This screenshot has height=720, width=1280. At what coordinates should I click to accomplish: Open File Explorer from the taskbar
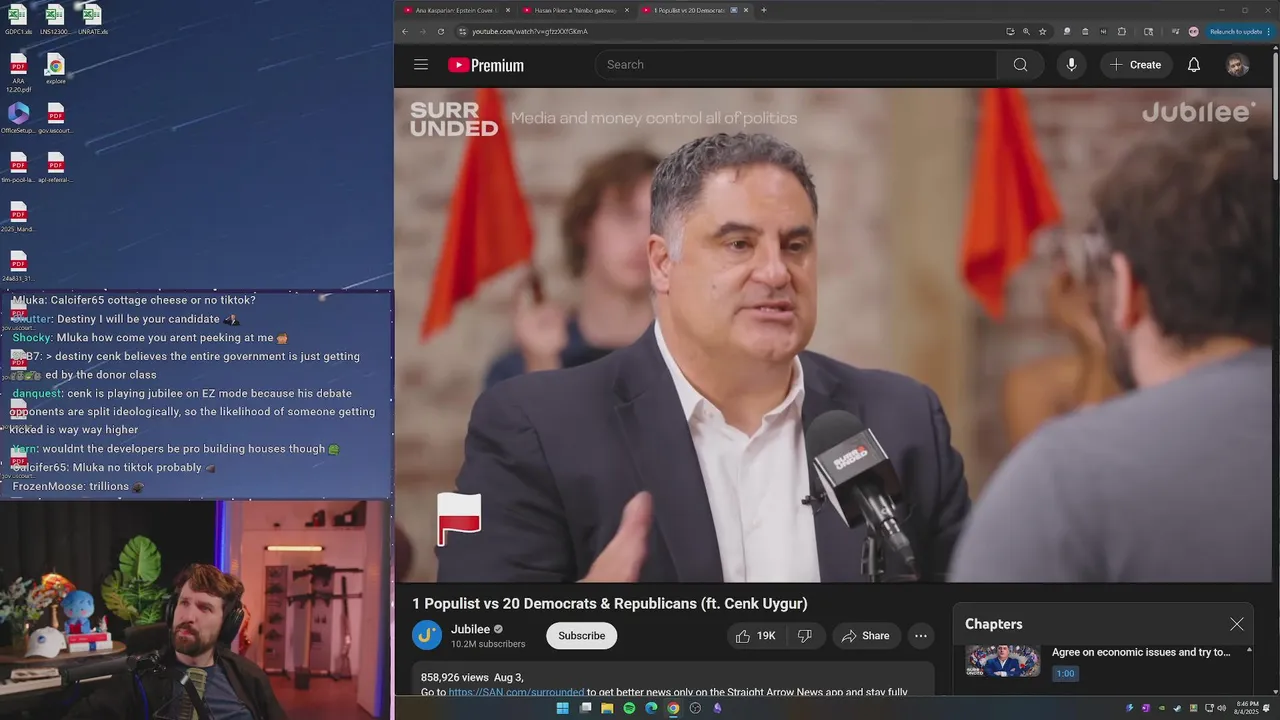click(x=607, y=708)
